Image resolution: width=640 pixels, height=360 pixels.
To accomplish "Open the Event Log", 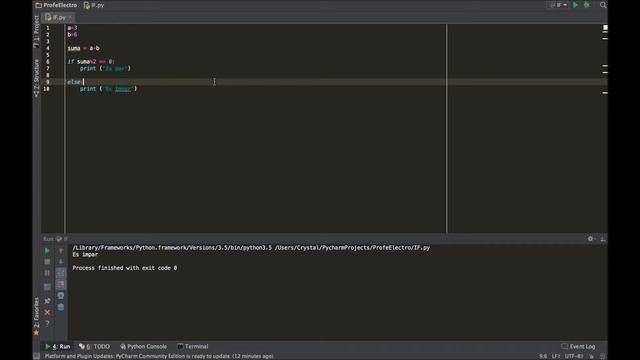I will pos(578,346).
